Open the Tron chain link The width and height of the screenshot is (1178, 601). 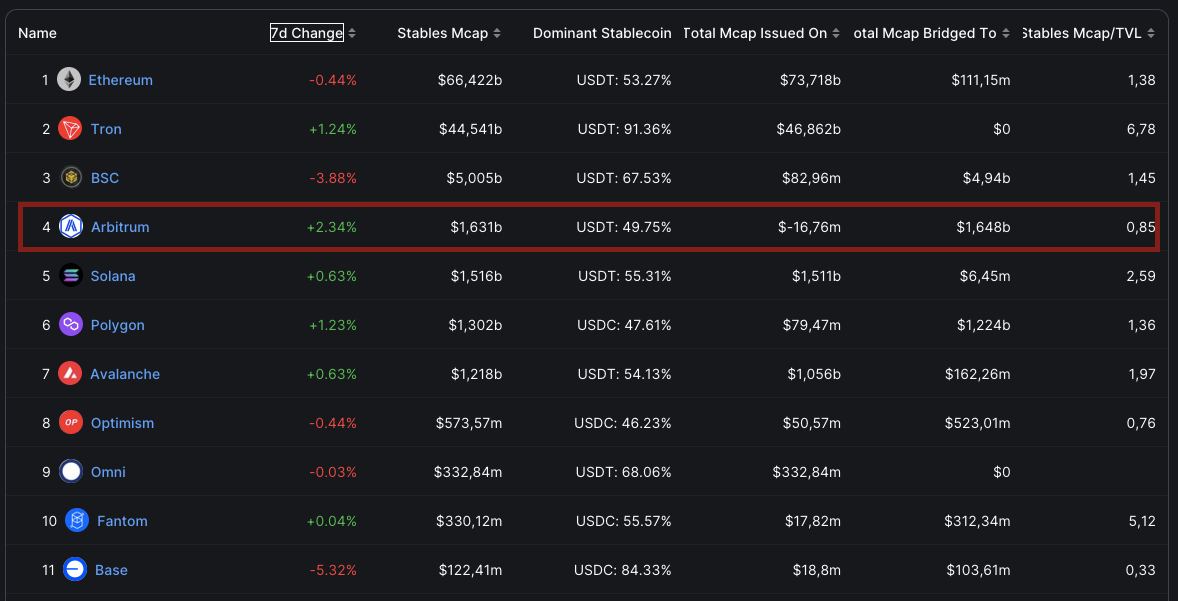pyautogui.click(x=106, y=129)
